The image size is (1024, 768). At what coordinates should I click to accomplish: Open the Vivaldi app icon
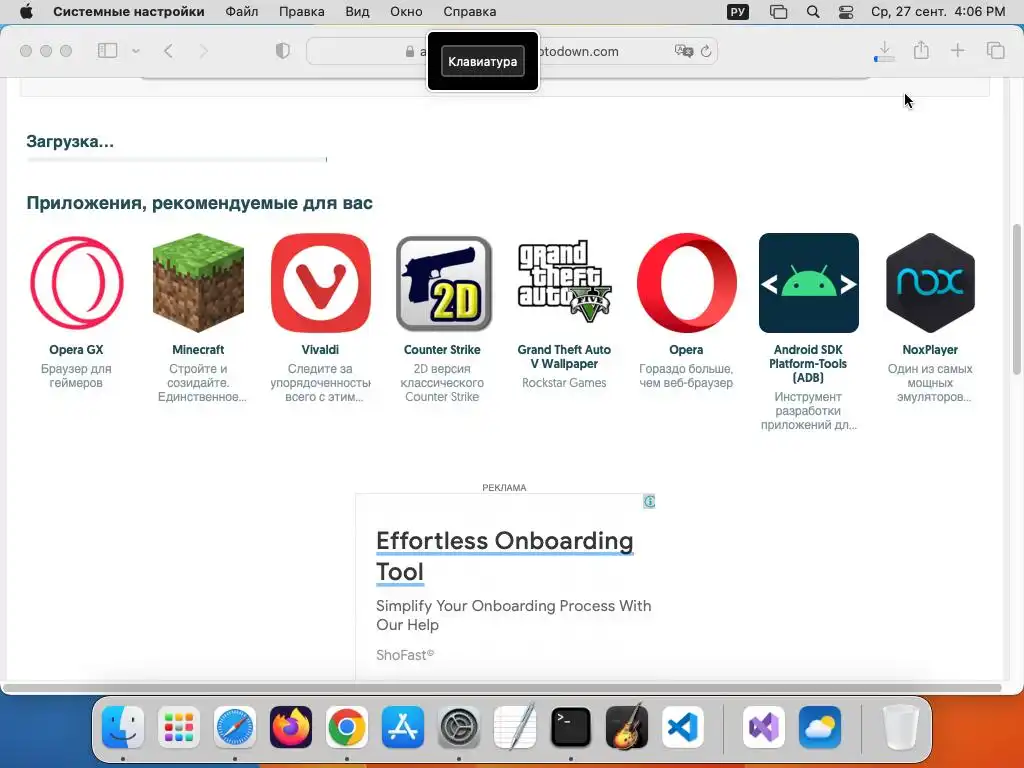point(320,283)
